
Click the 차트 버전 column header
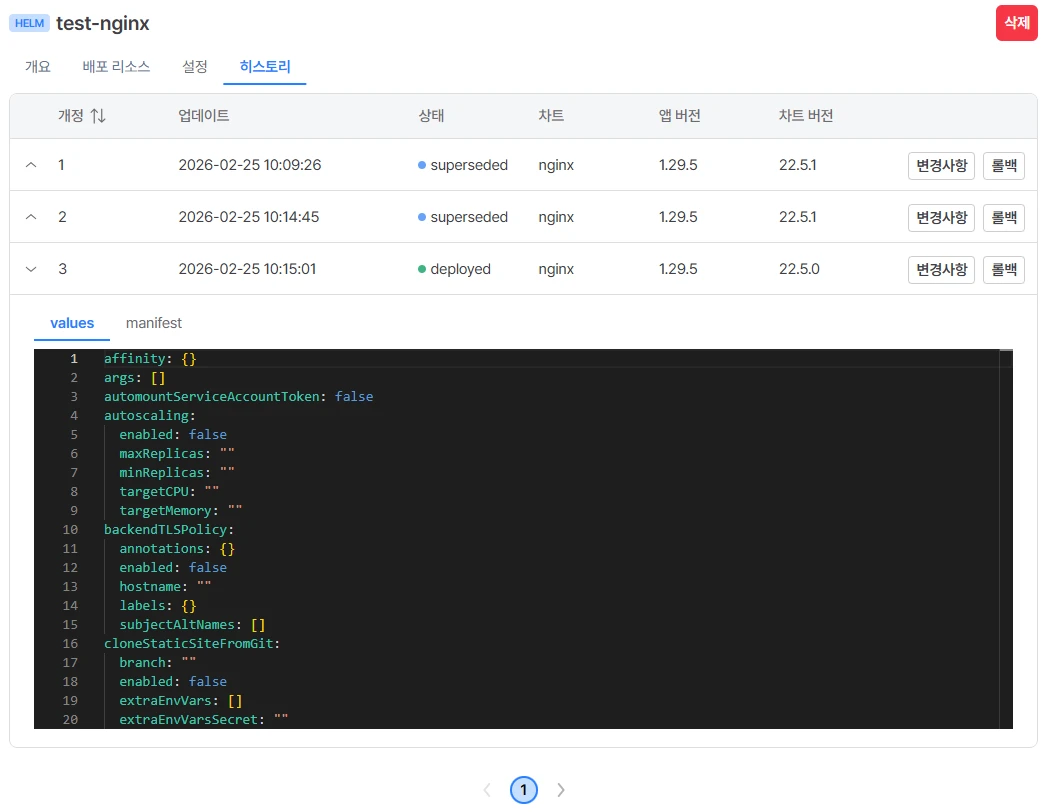[806, 116]
